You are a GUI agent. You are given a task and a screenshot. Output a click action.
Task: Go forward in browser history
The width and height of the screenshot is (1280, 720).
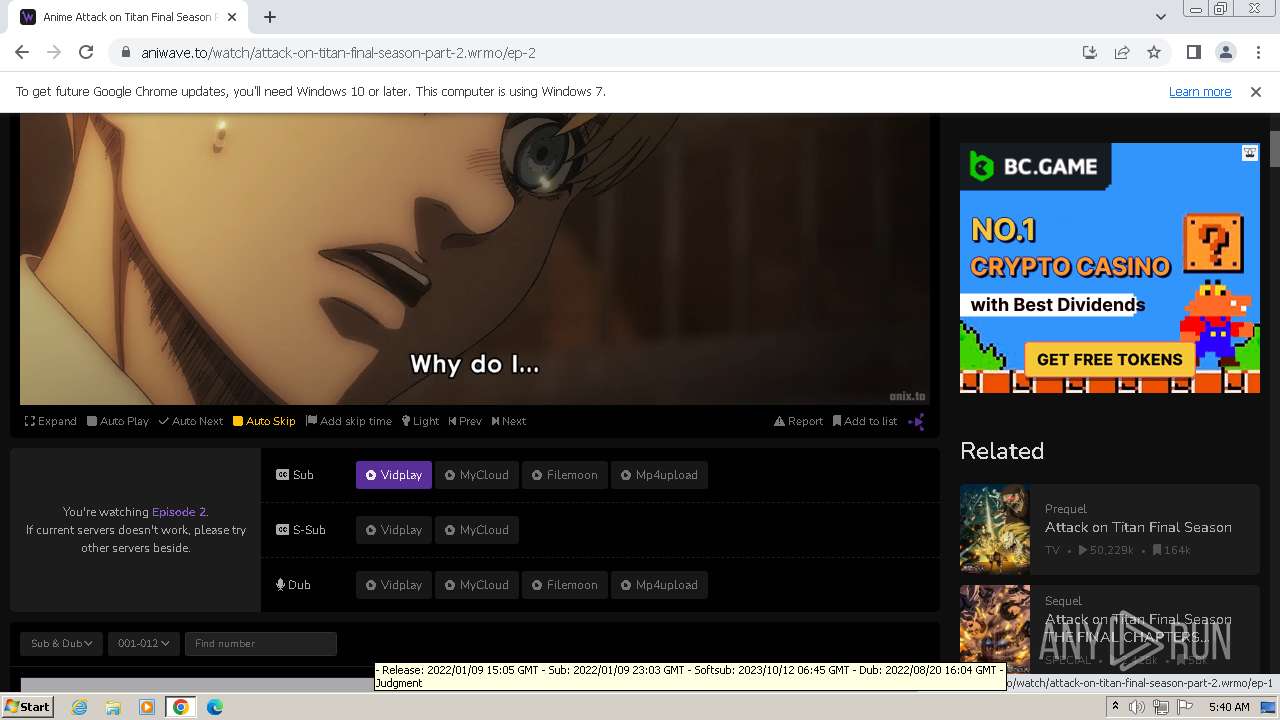click(x=54, y=53)
